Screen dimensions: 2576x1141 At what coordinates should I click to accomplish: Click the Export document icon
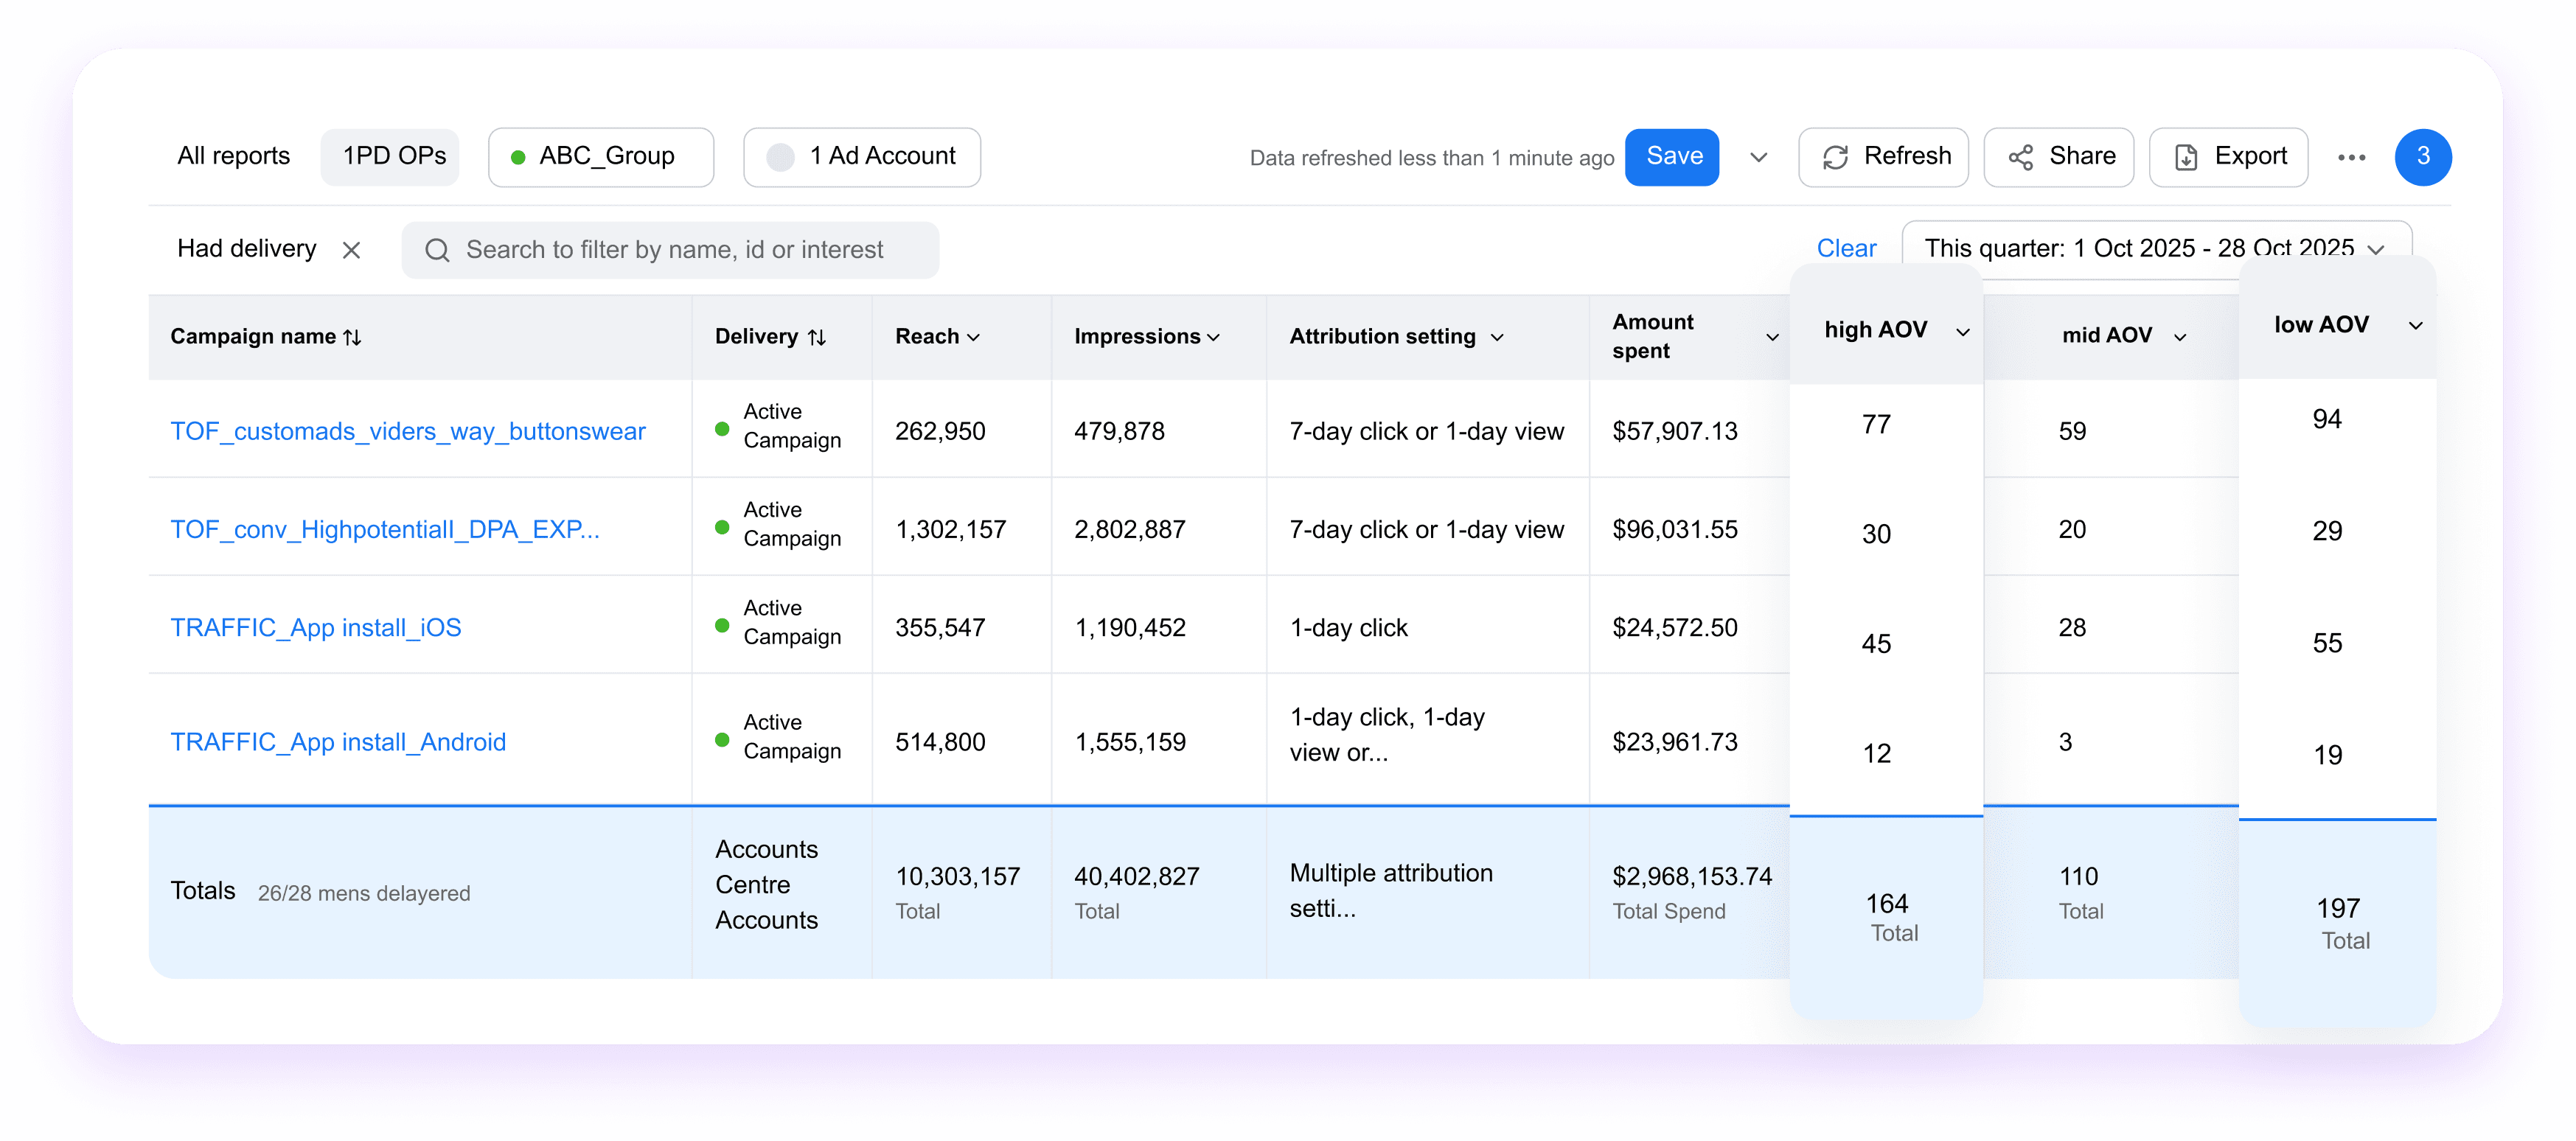point(2186,157)
